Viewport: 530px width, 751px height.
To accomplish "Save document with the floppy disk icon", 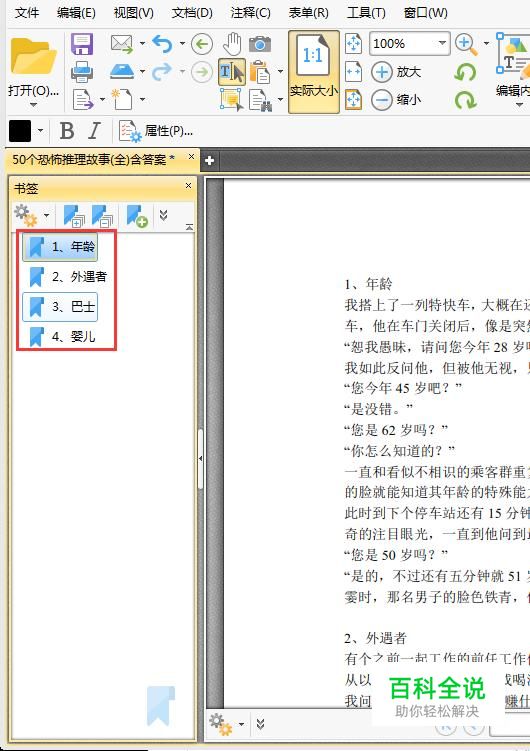I will (x=82, y=44).
